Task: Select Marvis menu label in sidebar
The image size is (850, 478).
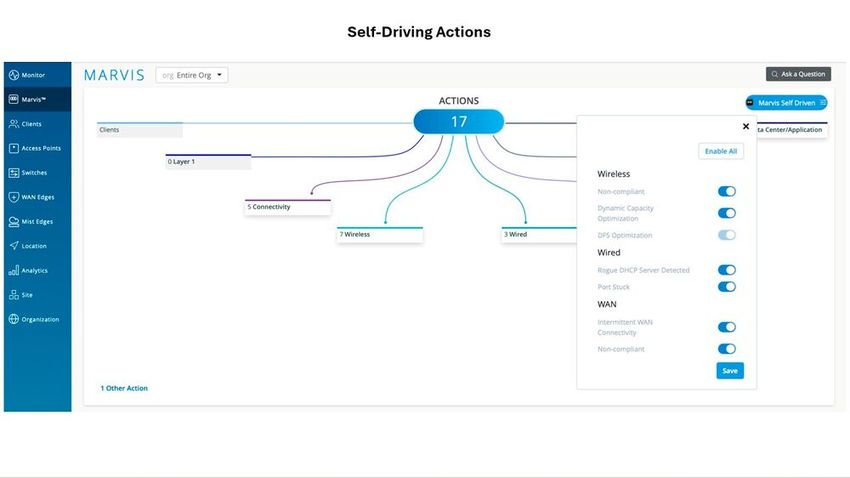Action: (34, 100)
